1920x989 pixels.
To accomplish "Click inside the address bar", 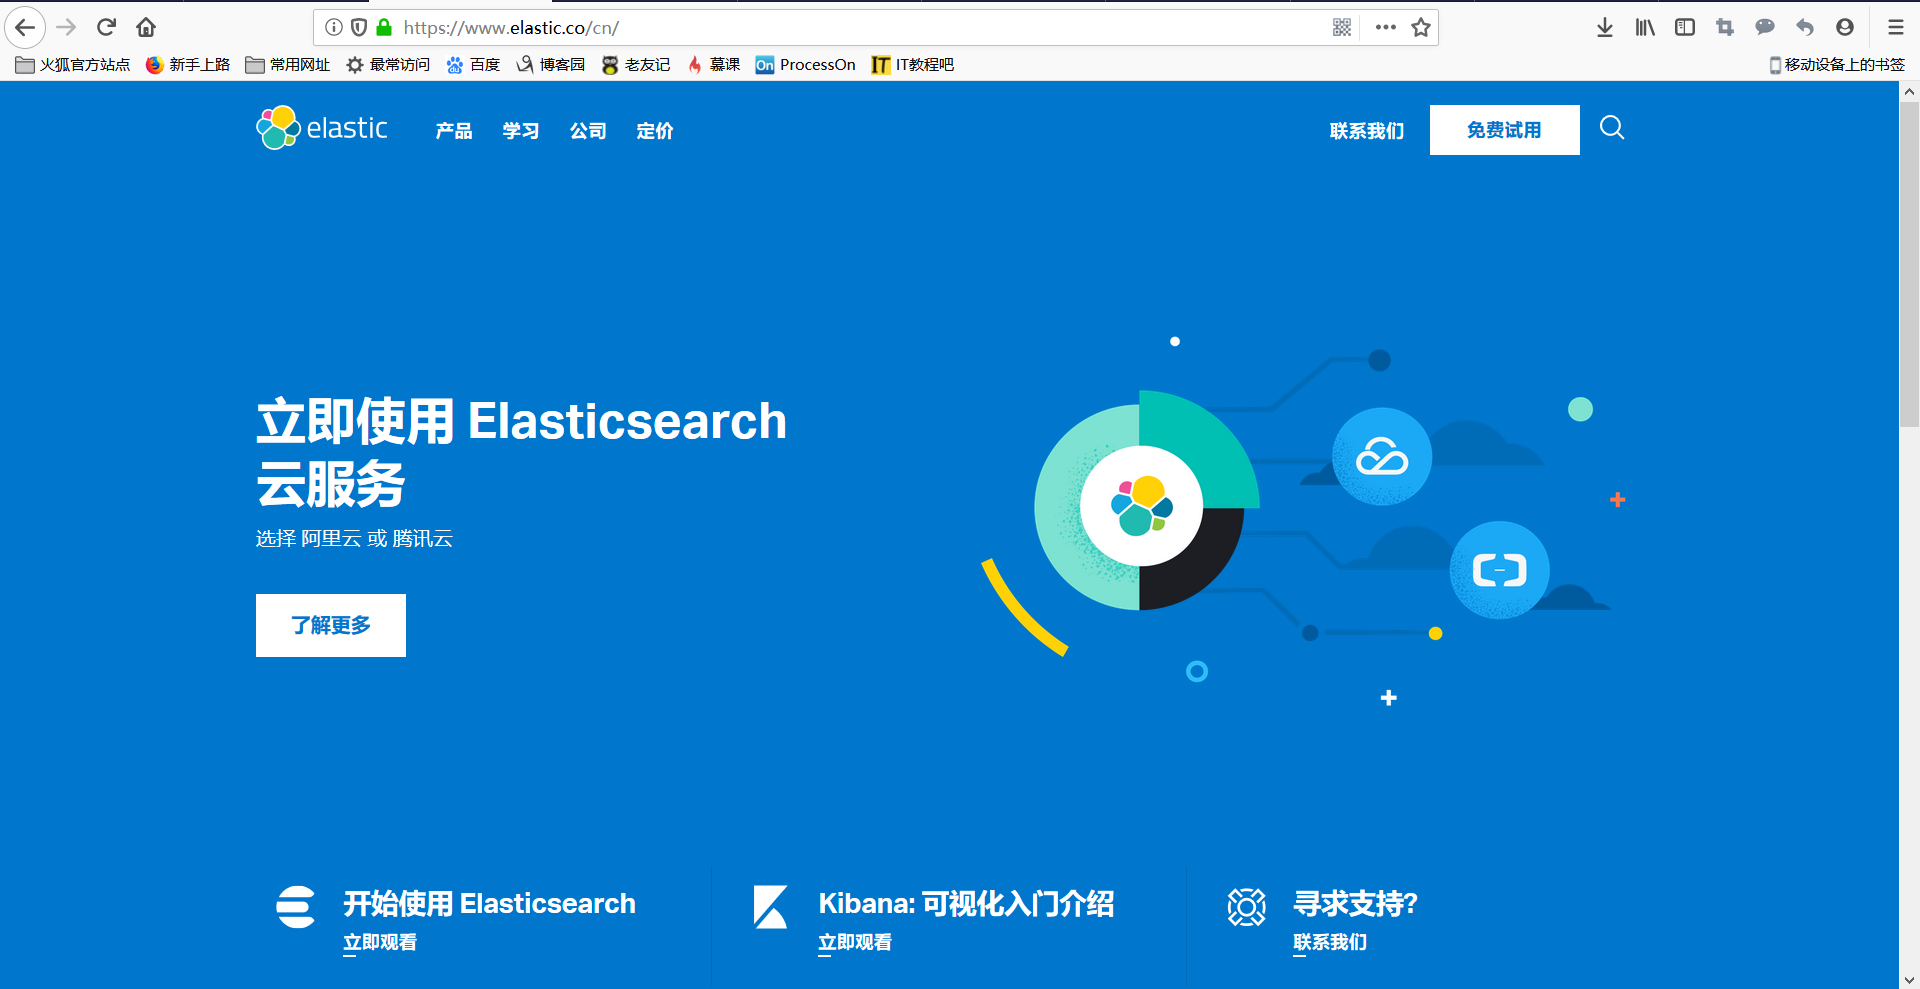I will tap(700, 27).
